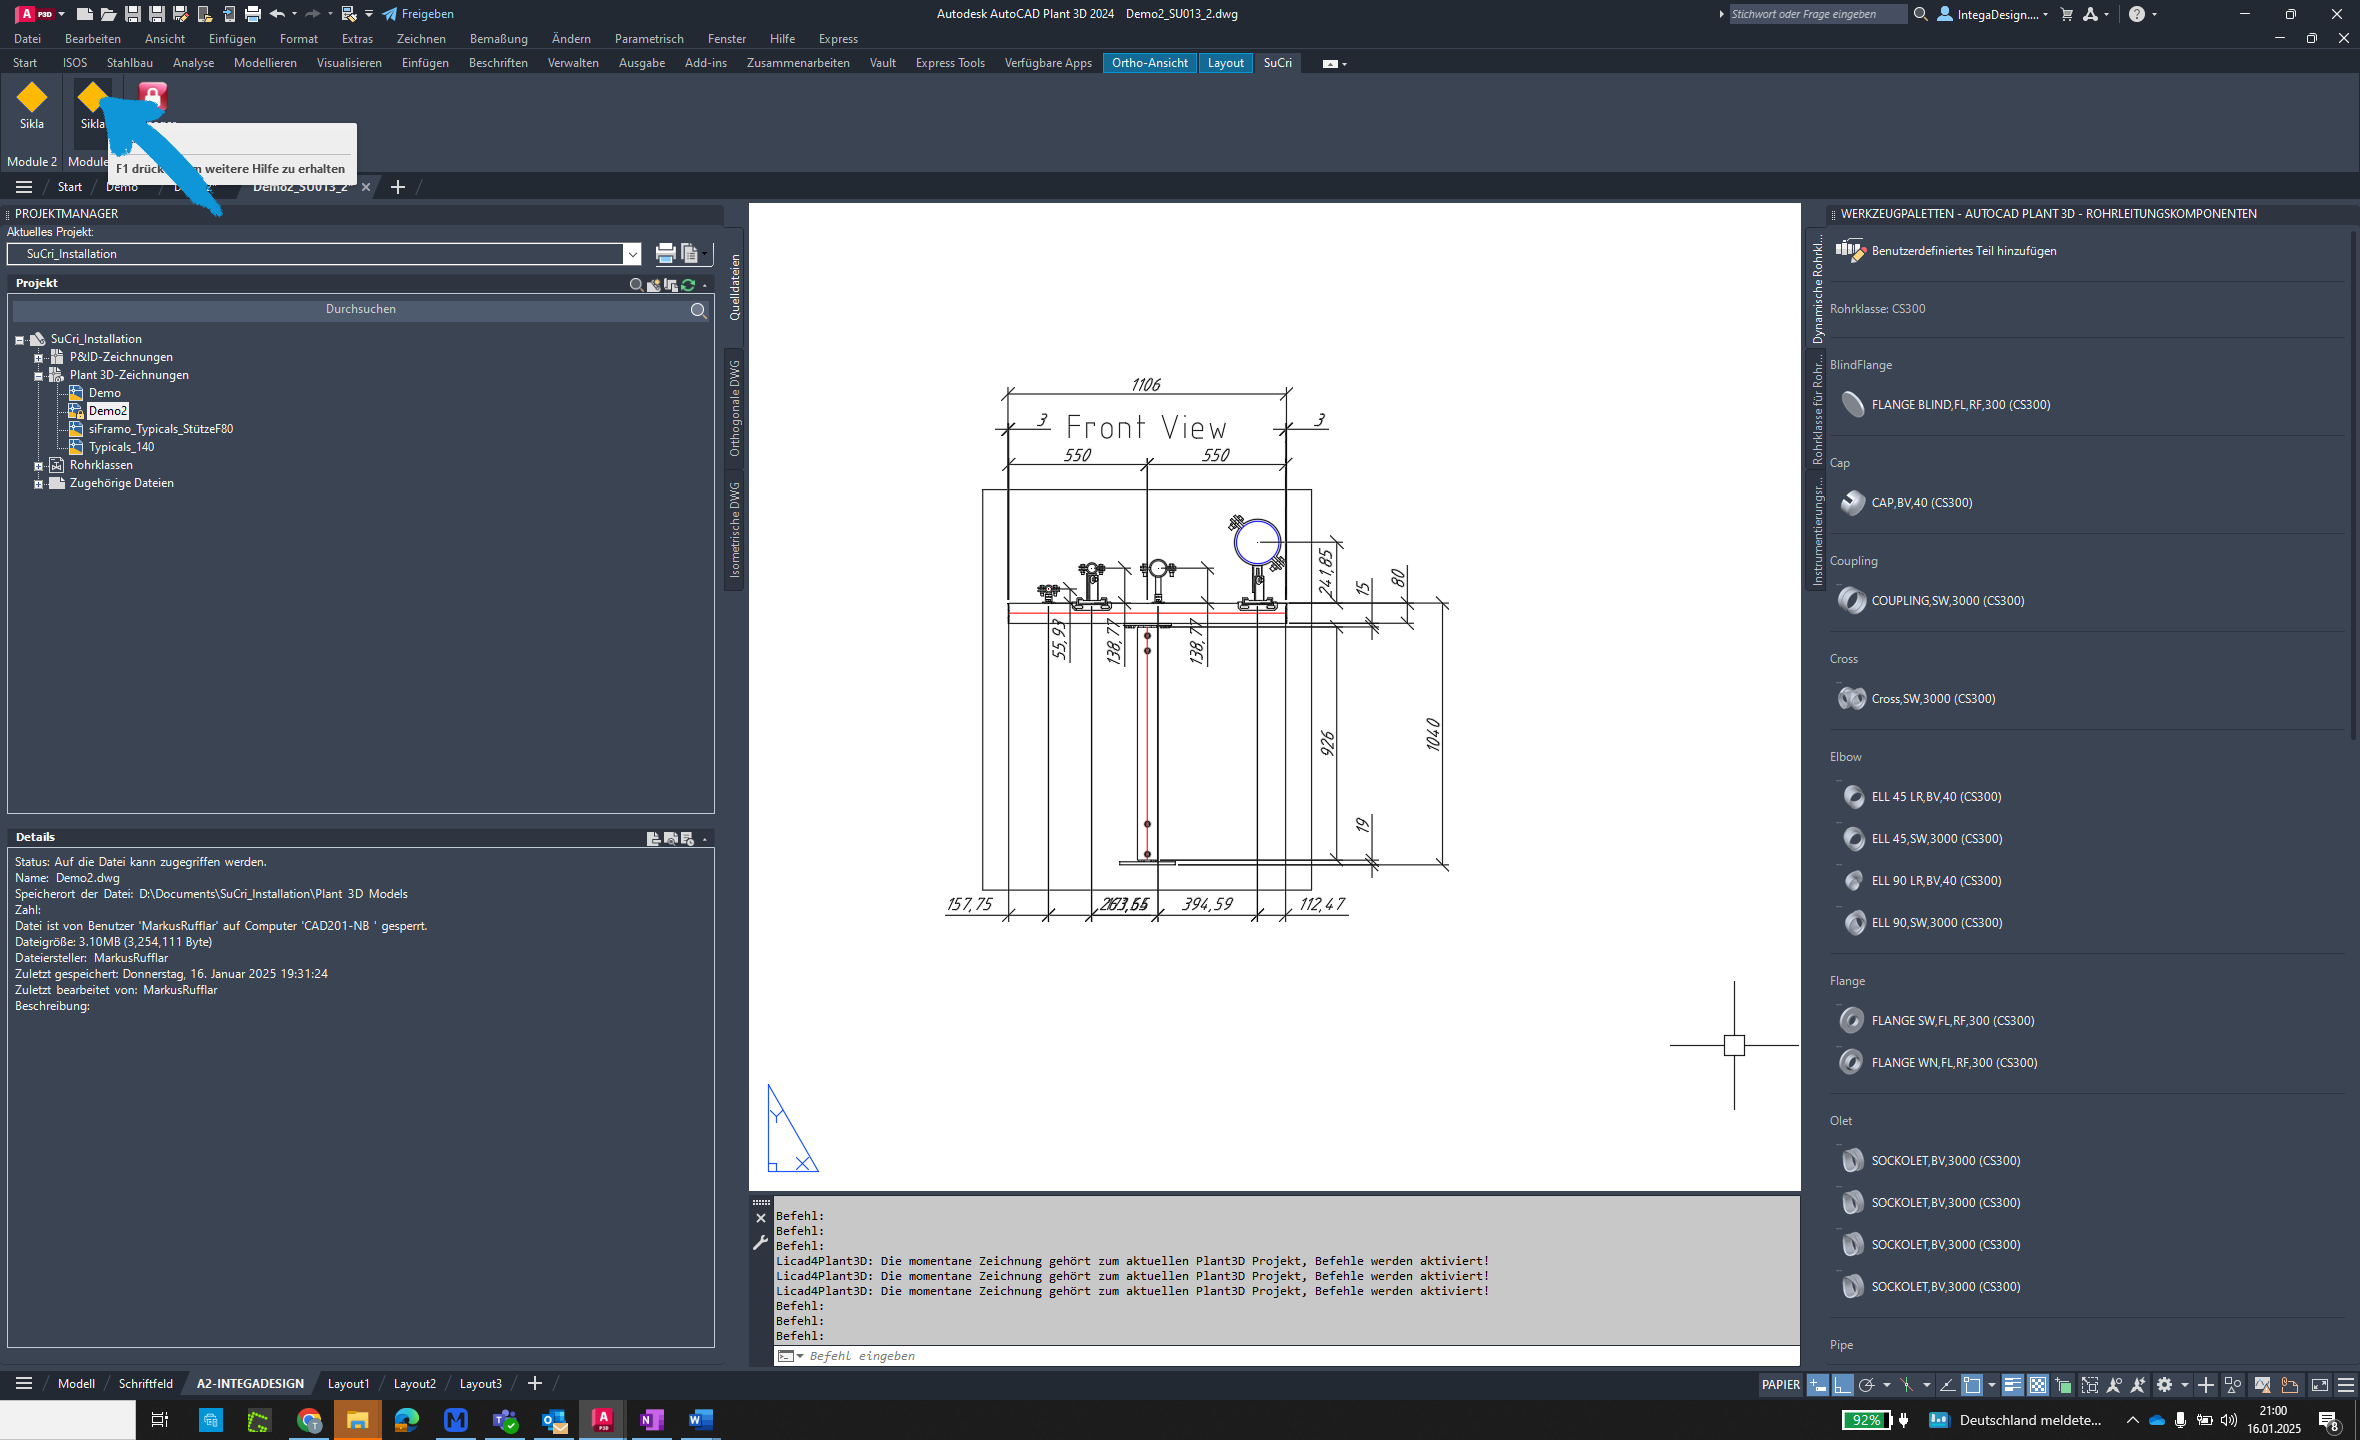Open Microsoft Word from Windows taskbar

click(700, 1420)
